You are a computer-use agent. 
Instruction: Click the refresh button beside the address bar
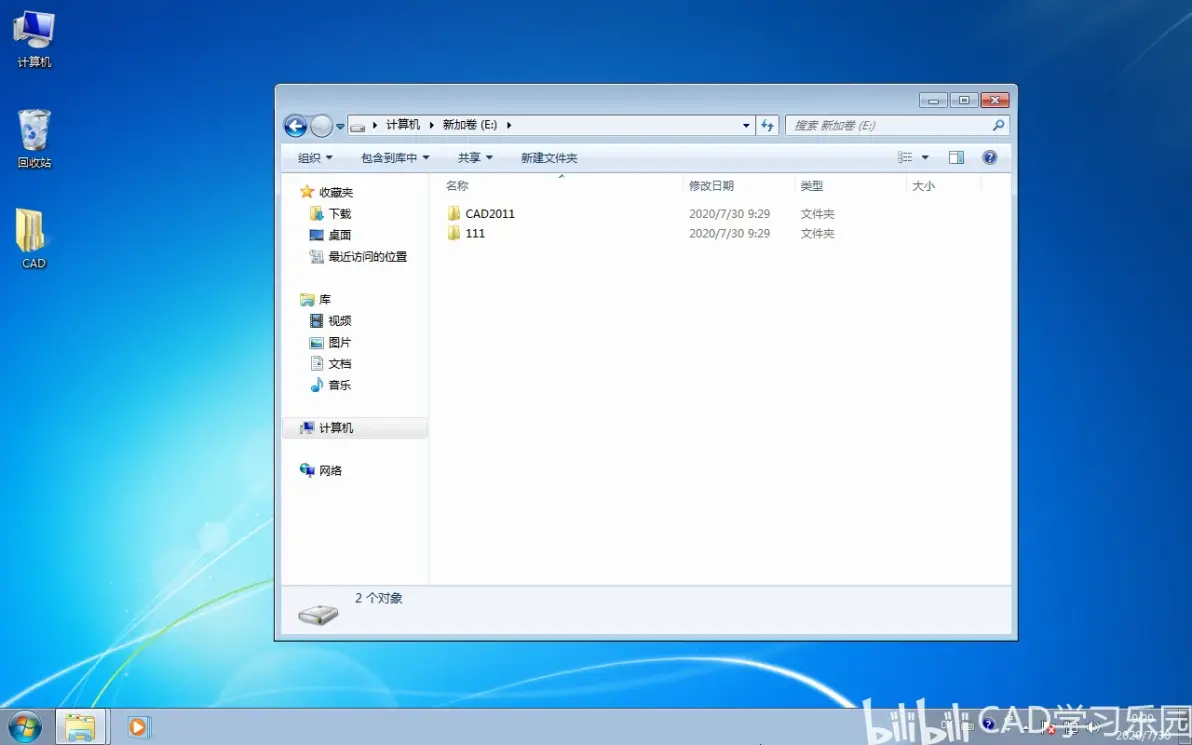tap(767, 125)
